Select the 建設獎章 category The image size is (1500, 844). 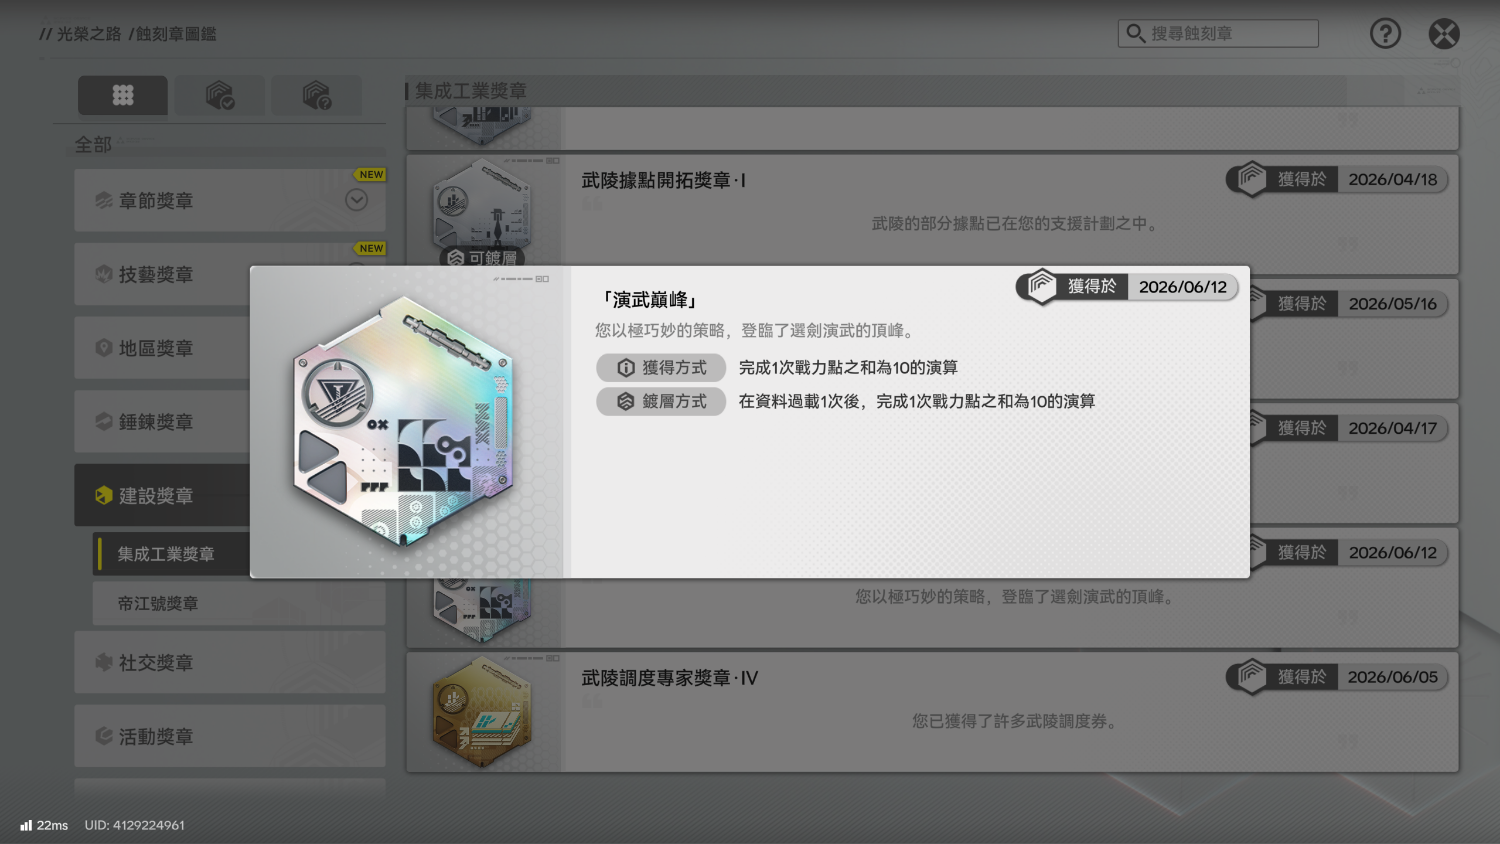tap(162, 495)
